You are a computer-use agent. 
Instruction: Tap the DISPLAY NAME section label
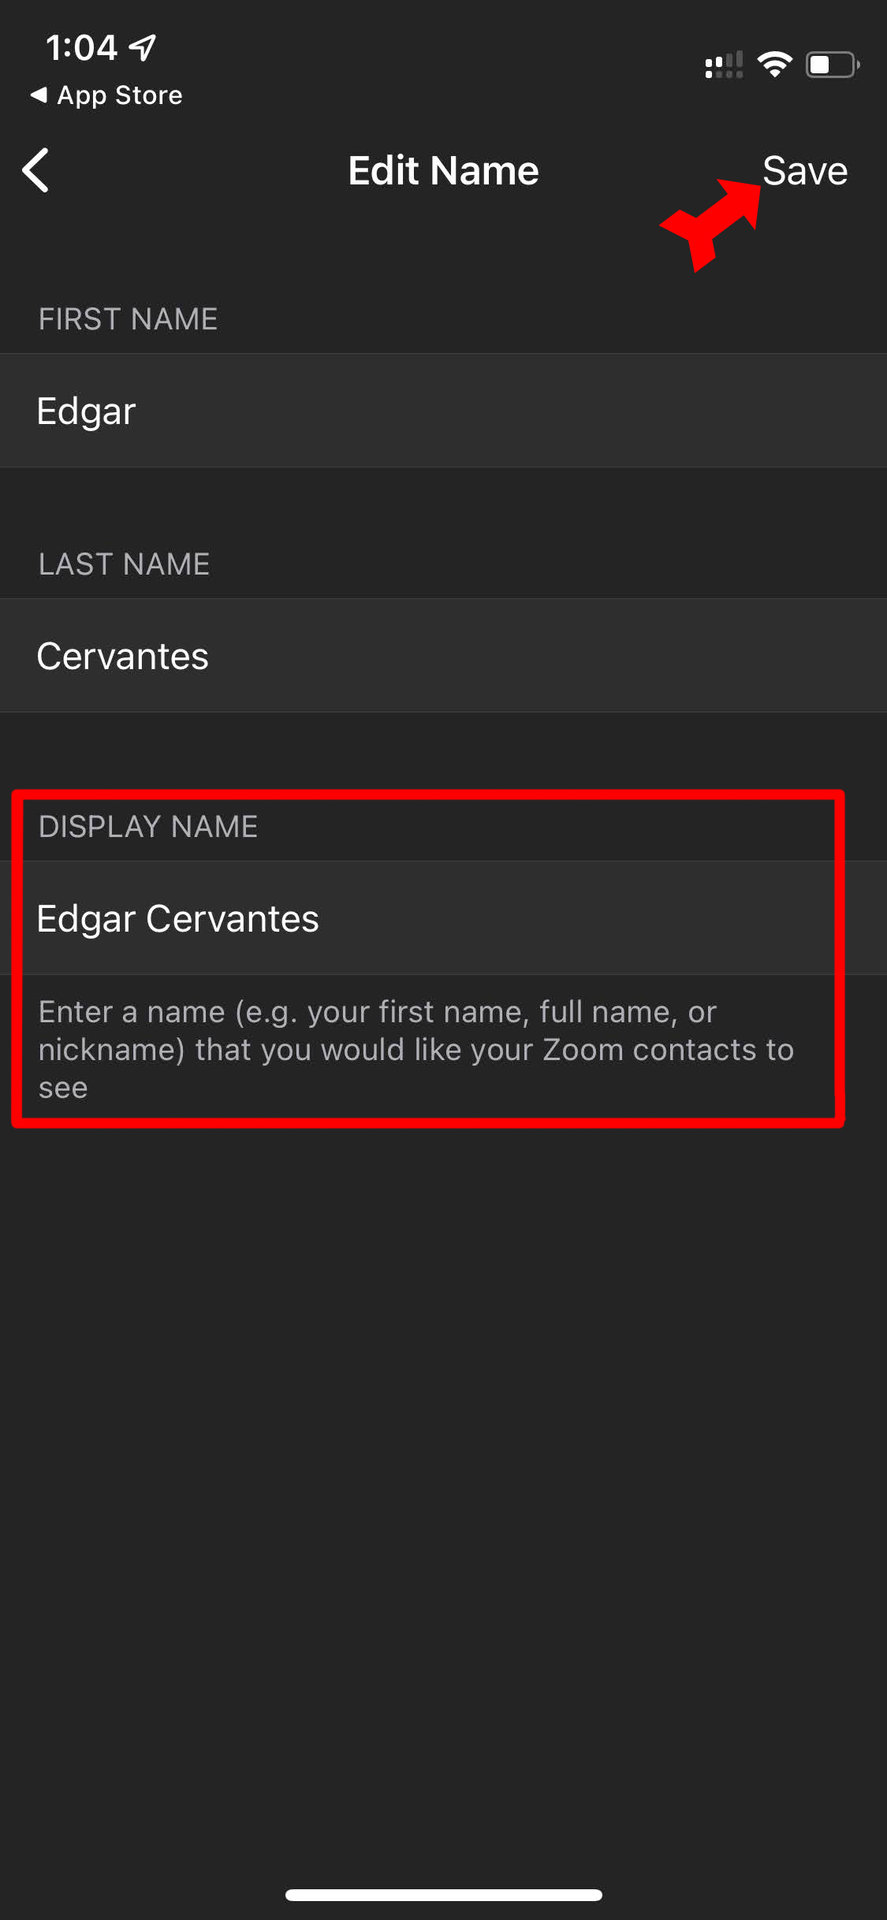[x=148, y=827]
